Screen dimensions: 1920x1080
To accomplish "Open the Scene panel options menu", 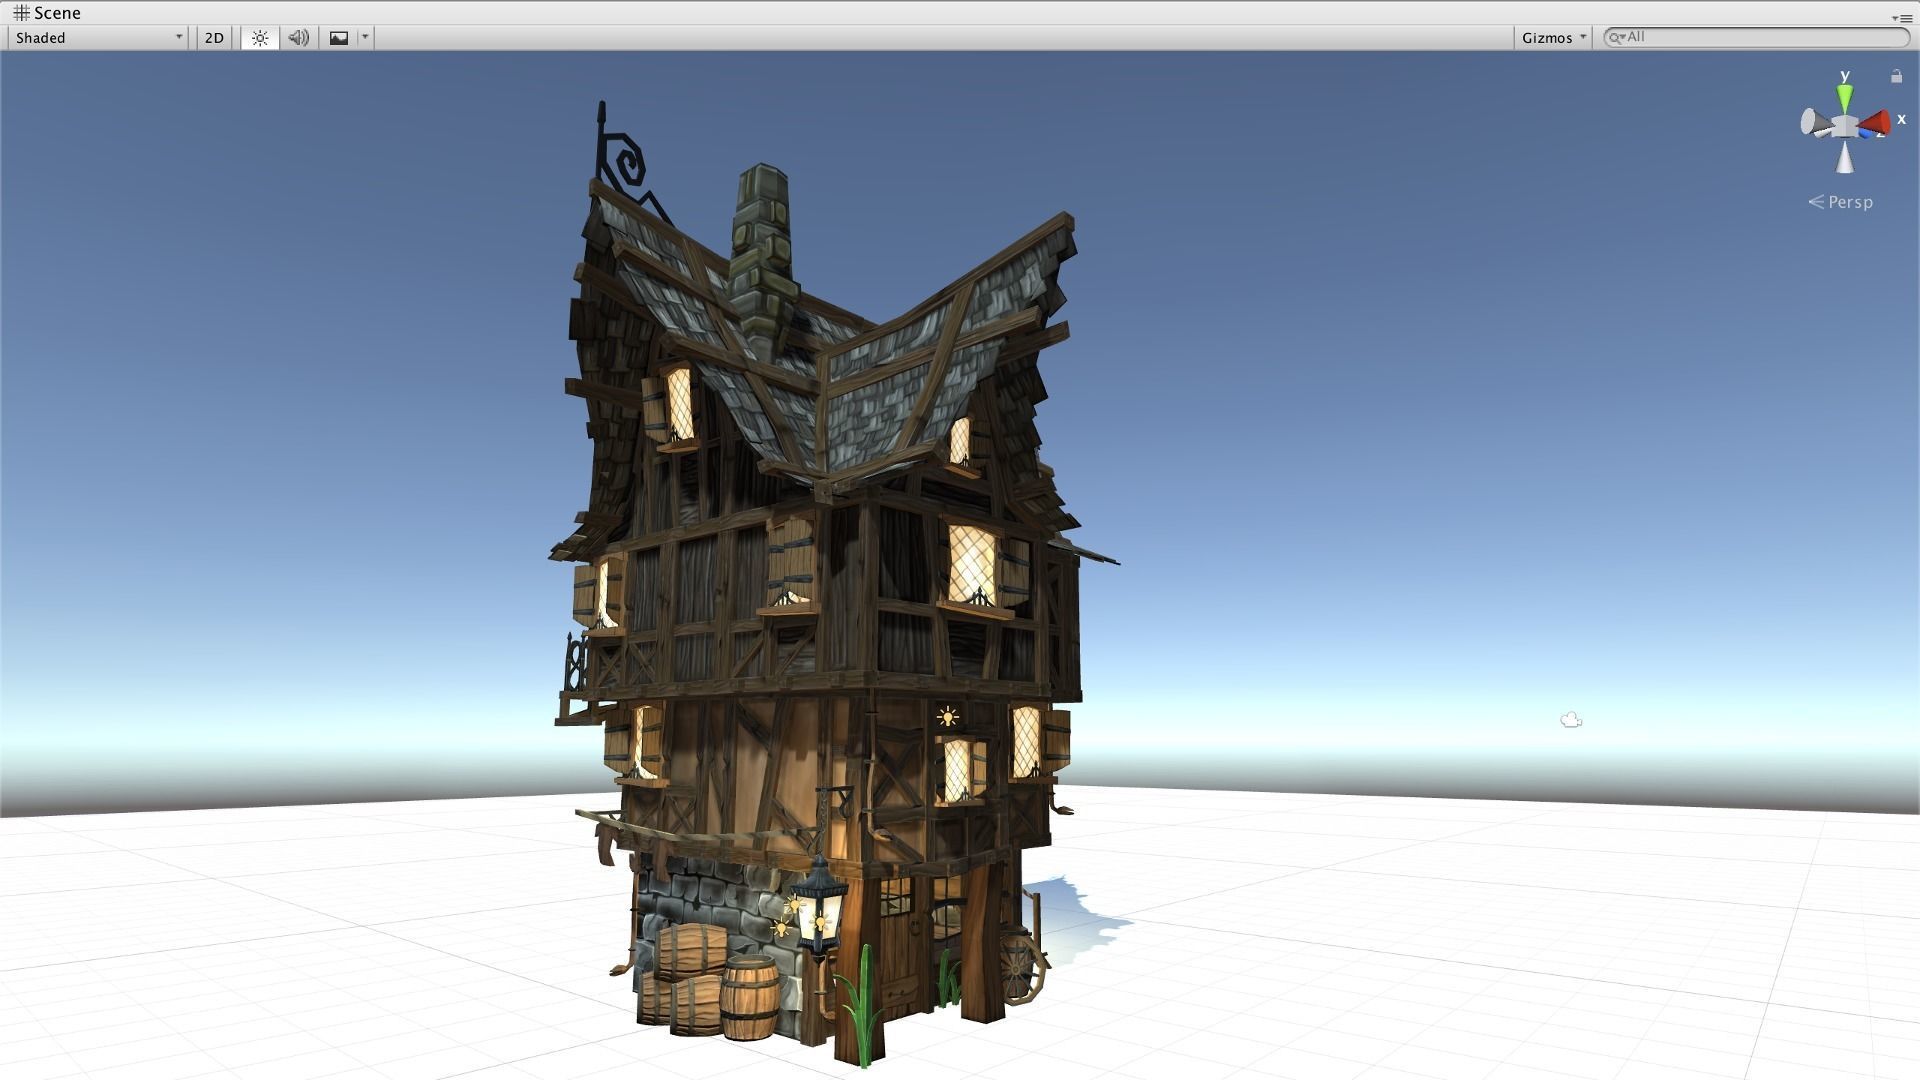I will point(1902,18).
